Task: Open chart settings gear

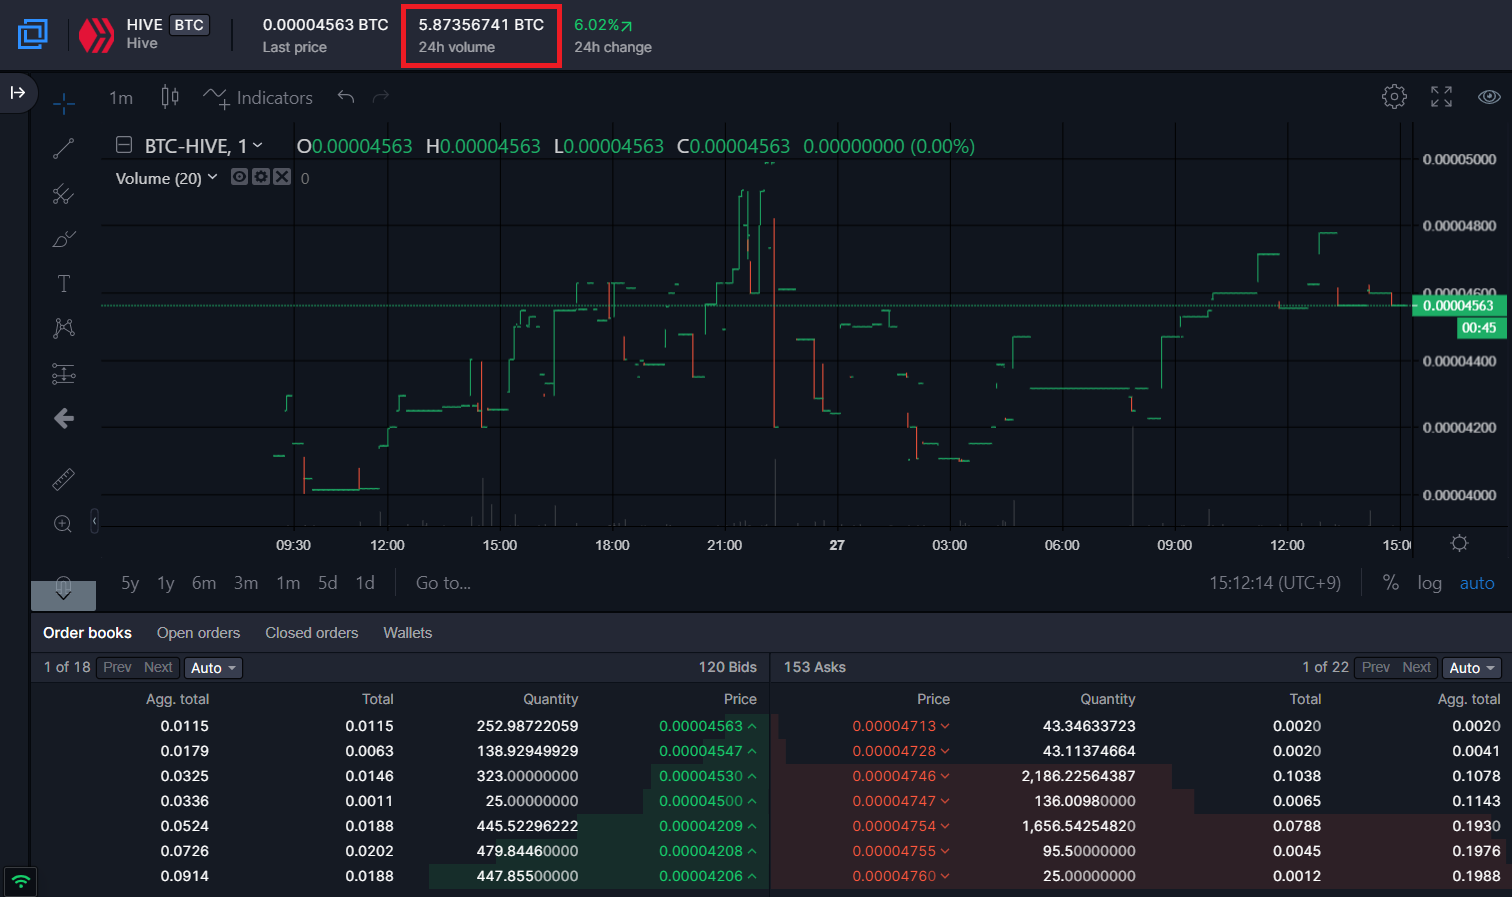Action: 1394,96
